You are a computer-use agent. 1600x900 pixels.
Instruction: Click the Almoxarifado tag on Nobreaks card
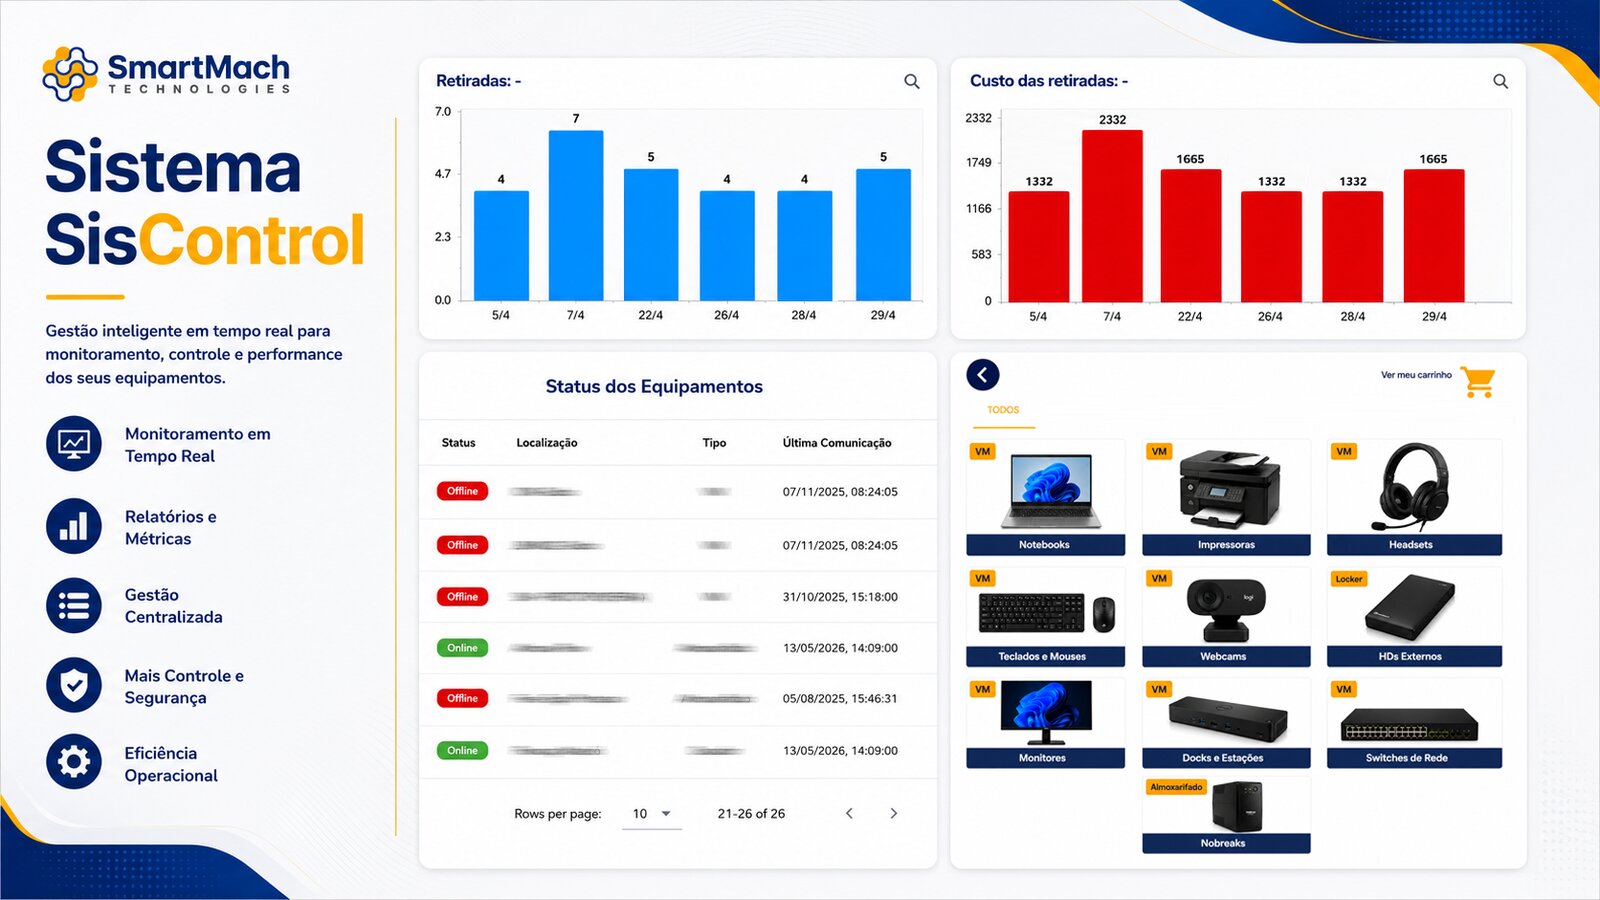click(1176, 787)
